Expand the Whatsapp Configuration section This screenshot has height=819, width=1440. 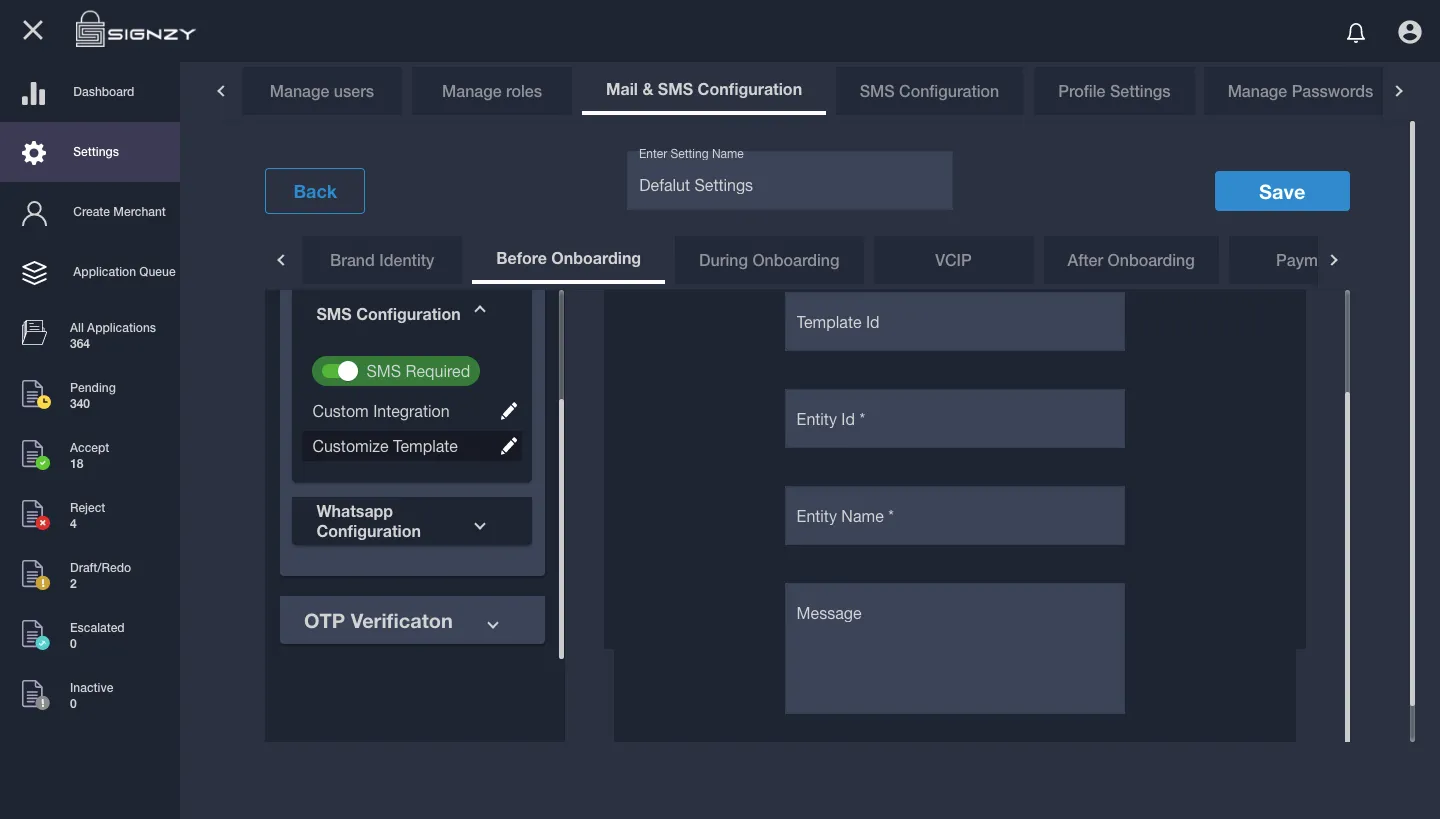tap(480, 526)
